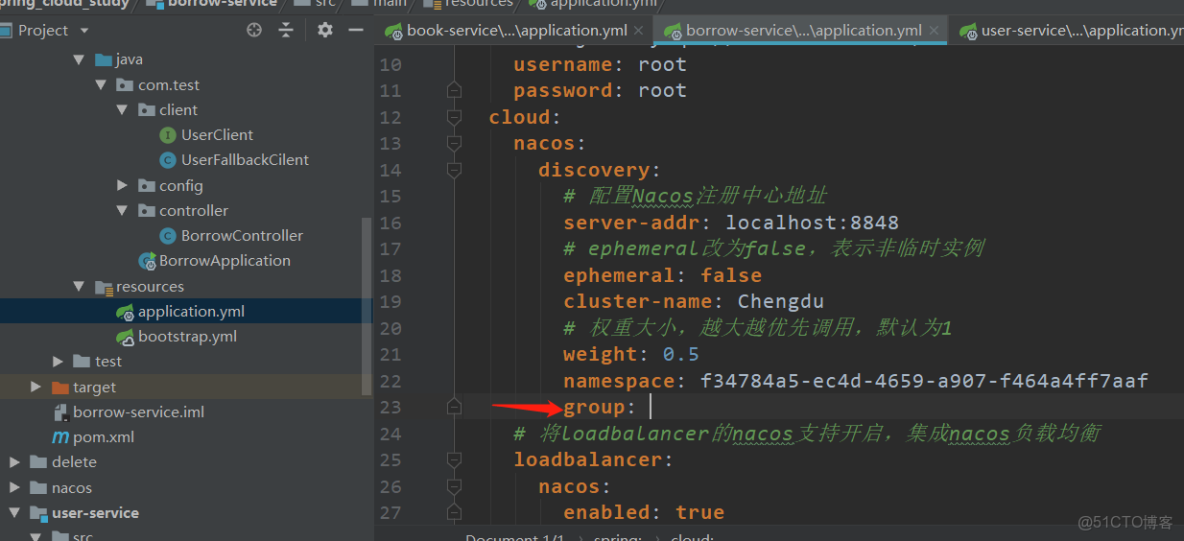Open Project panel settings gear

[x=325, y=30]
